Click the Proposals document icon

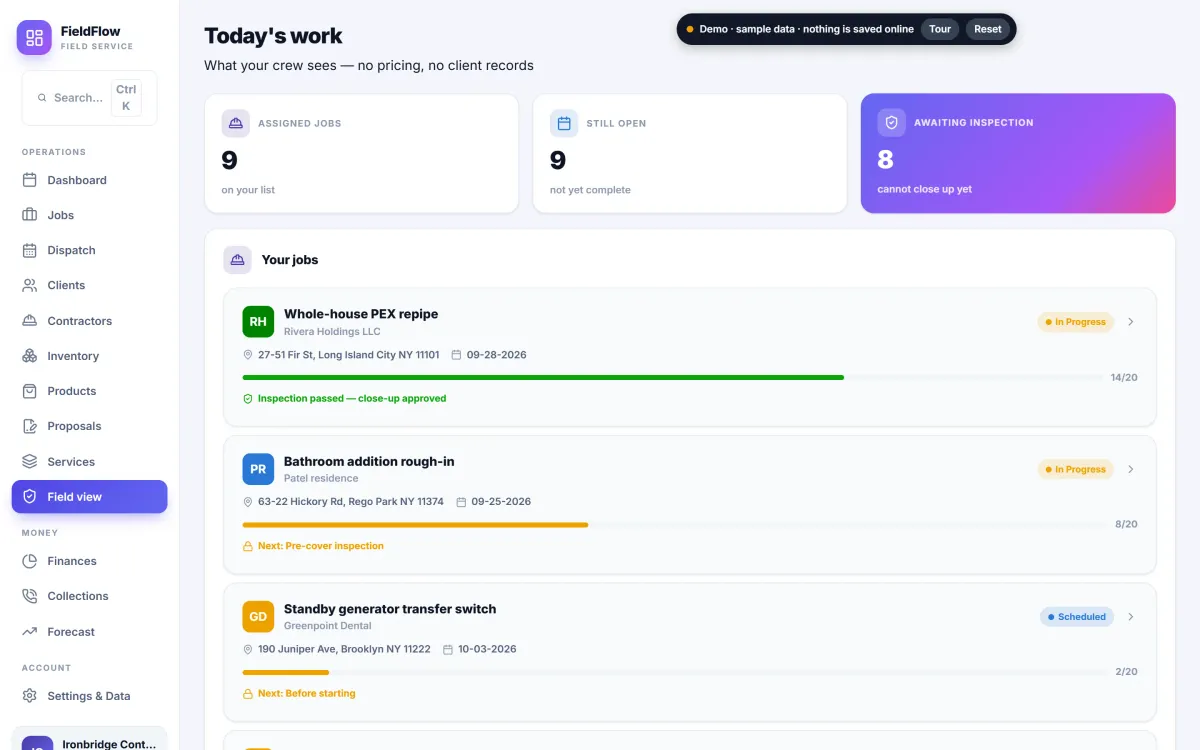coord(30,426)
